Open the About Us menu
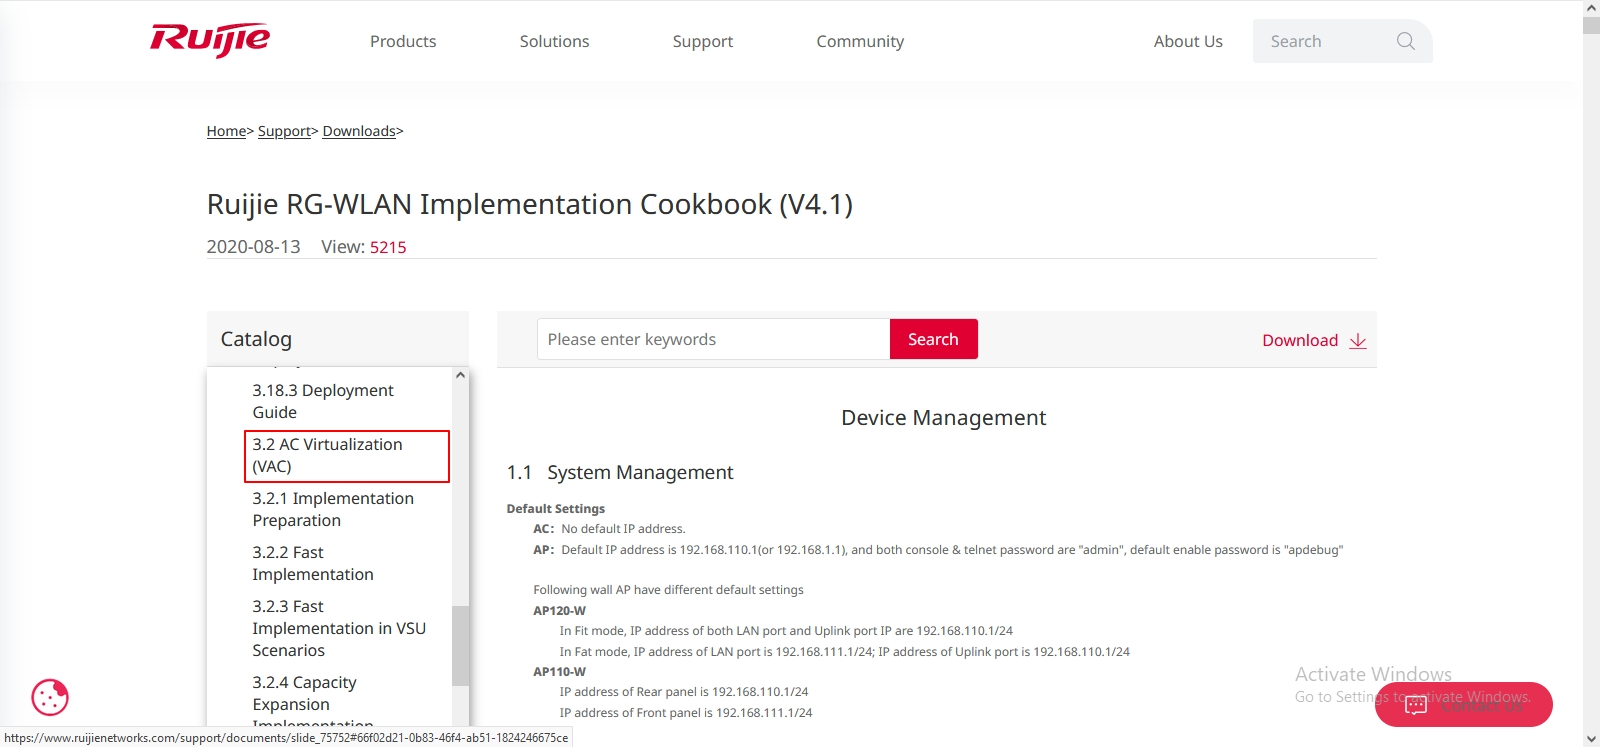The image size is (1600, 747). [1188, 41]
